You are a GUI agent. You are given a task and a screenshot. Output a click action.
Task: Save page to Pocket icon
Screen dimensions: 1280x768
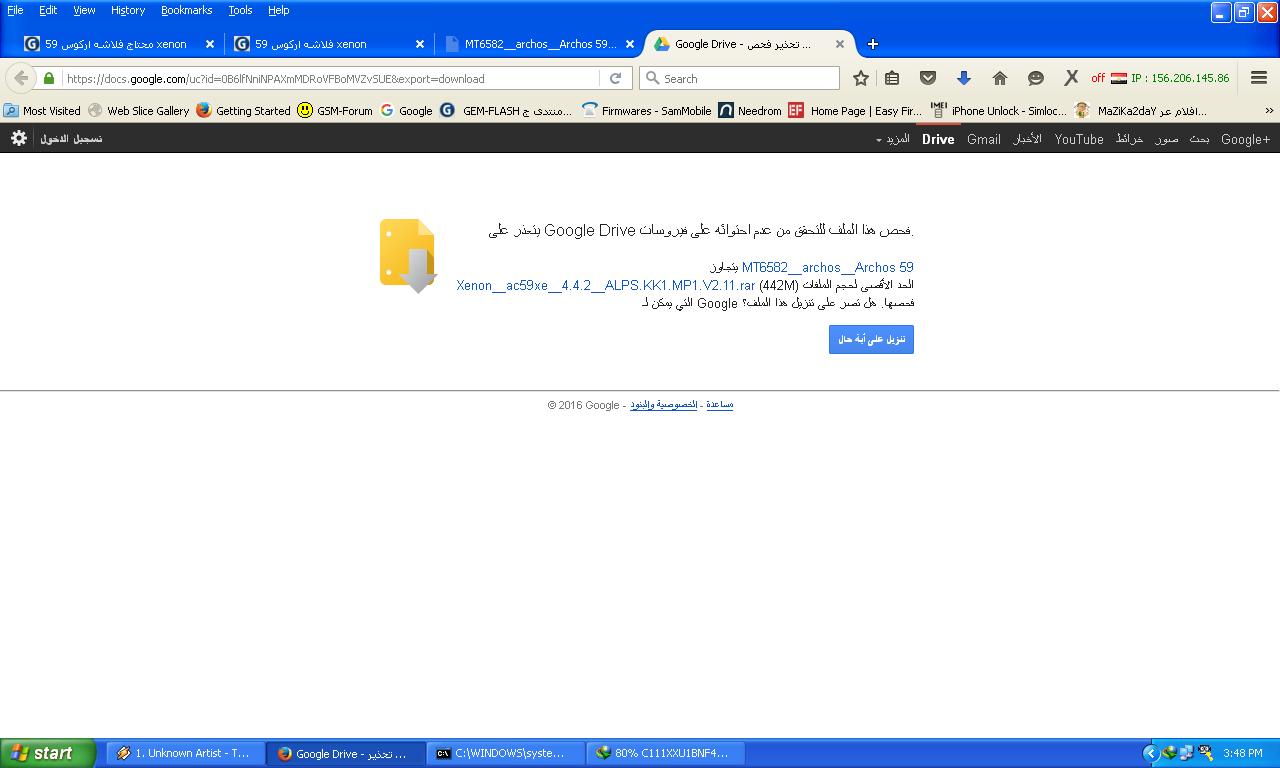pos(928,78)
